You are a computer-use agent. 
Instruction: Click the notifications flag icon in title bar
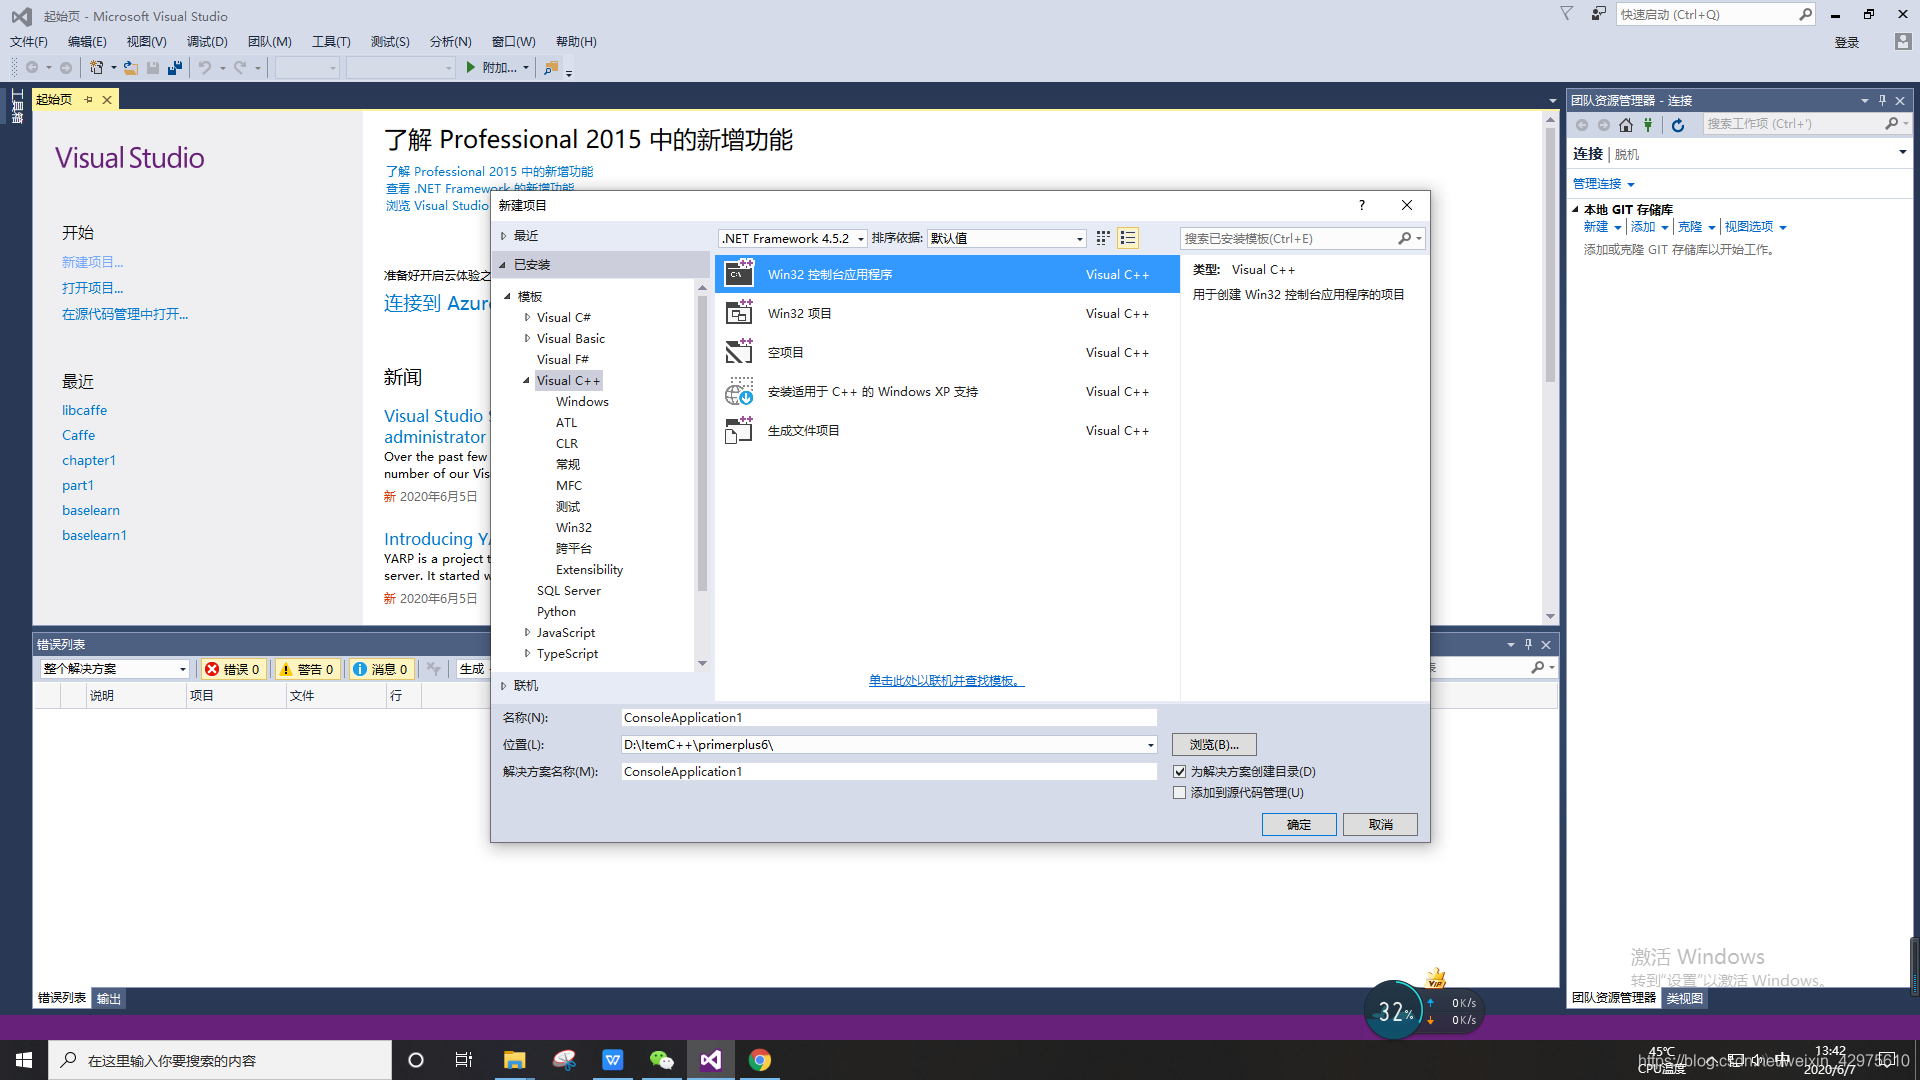pos(1566,14)
